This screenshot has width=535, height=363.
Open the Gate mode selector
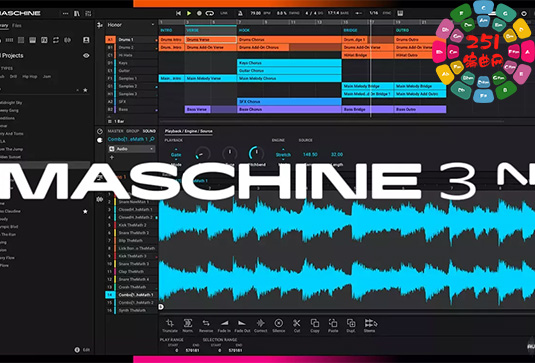176,155
